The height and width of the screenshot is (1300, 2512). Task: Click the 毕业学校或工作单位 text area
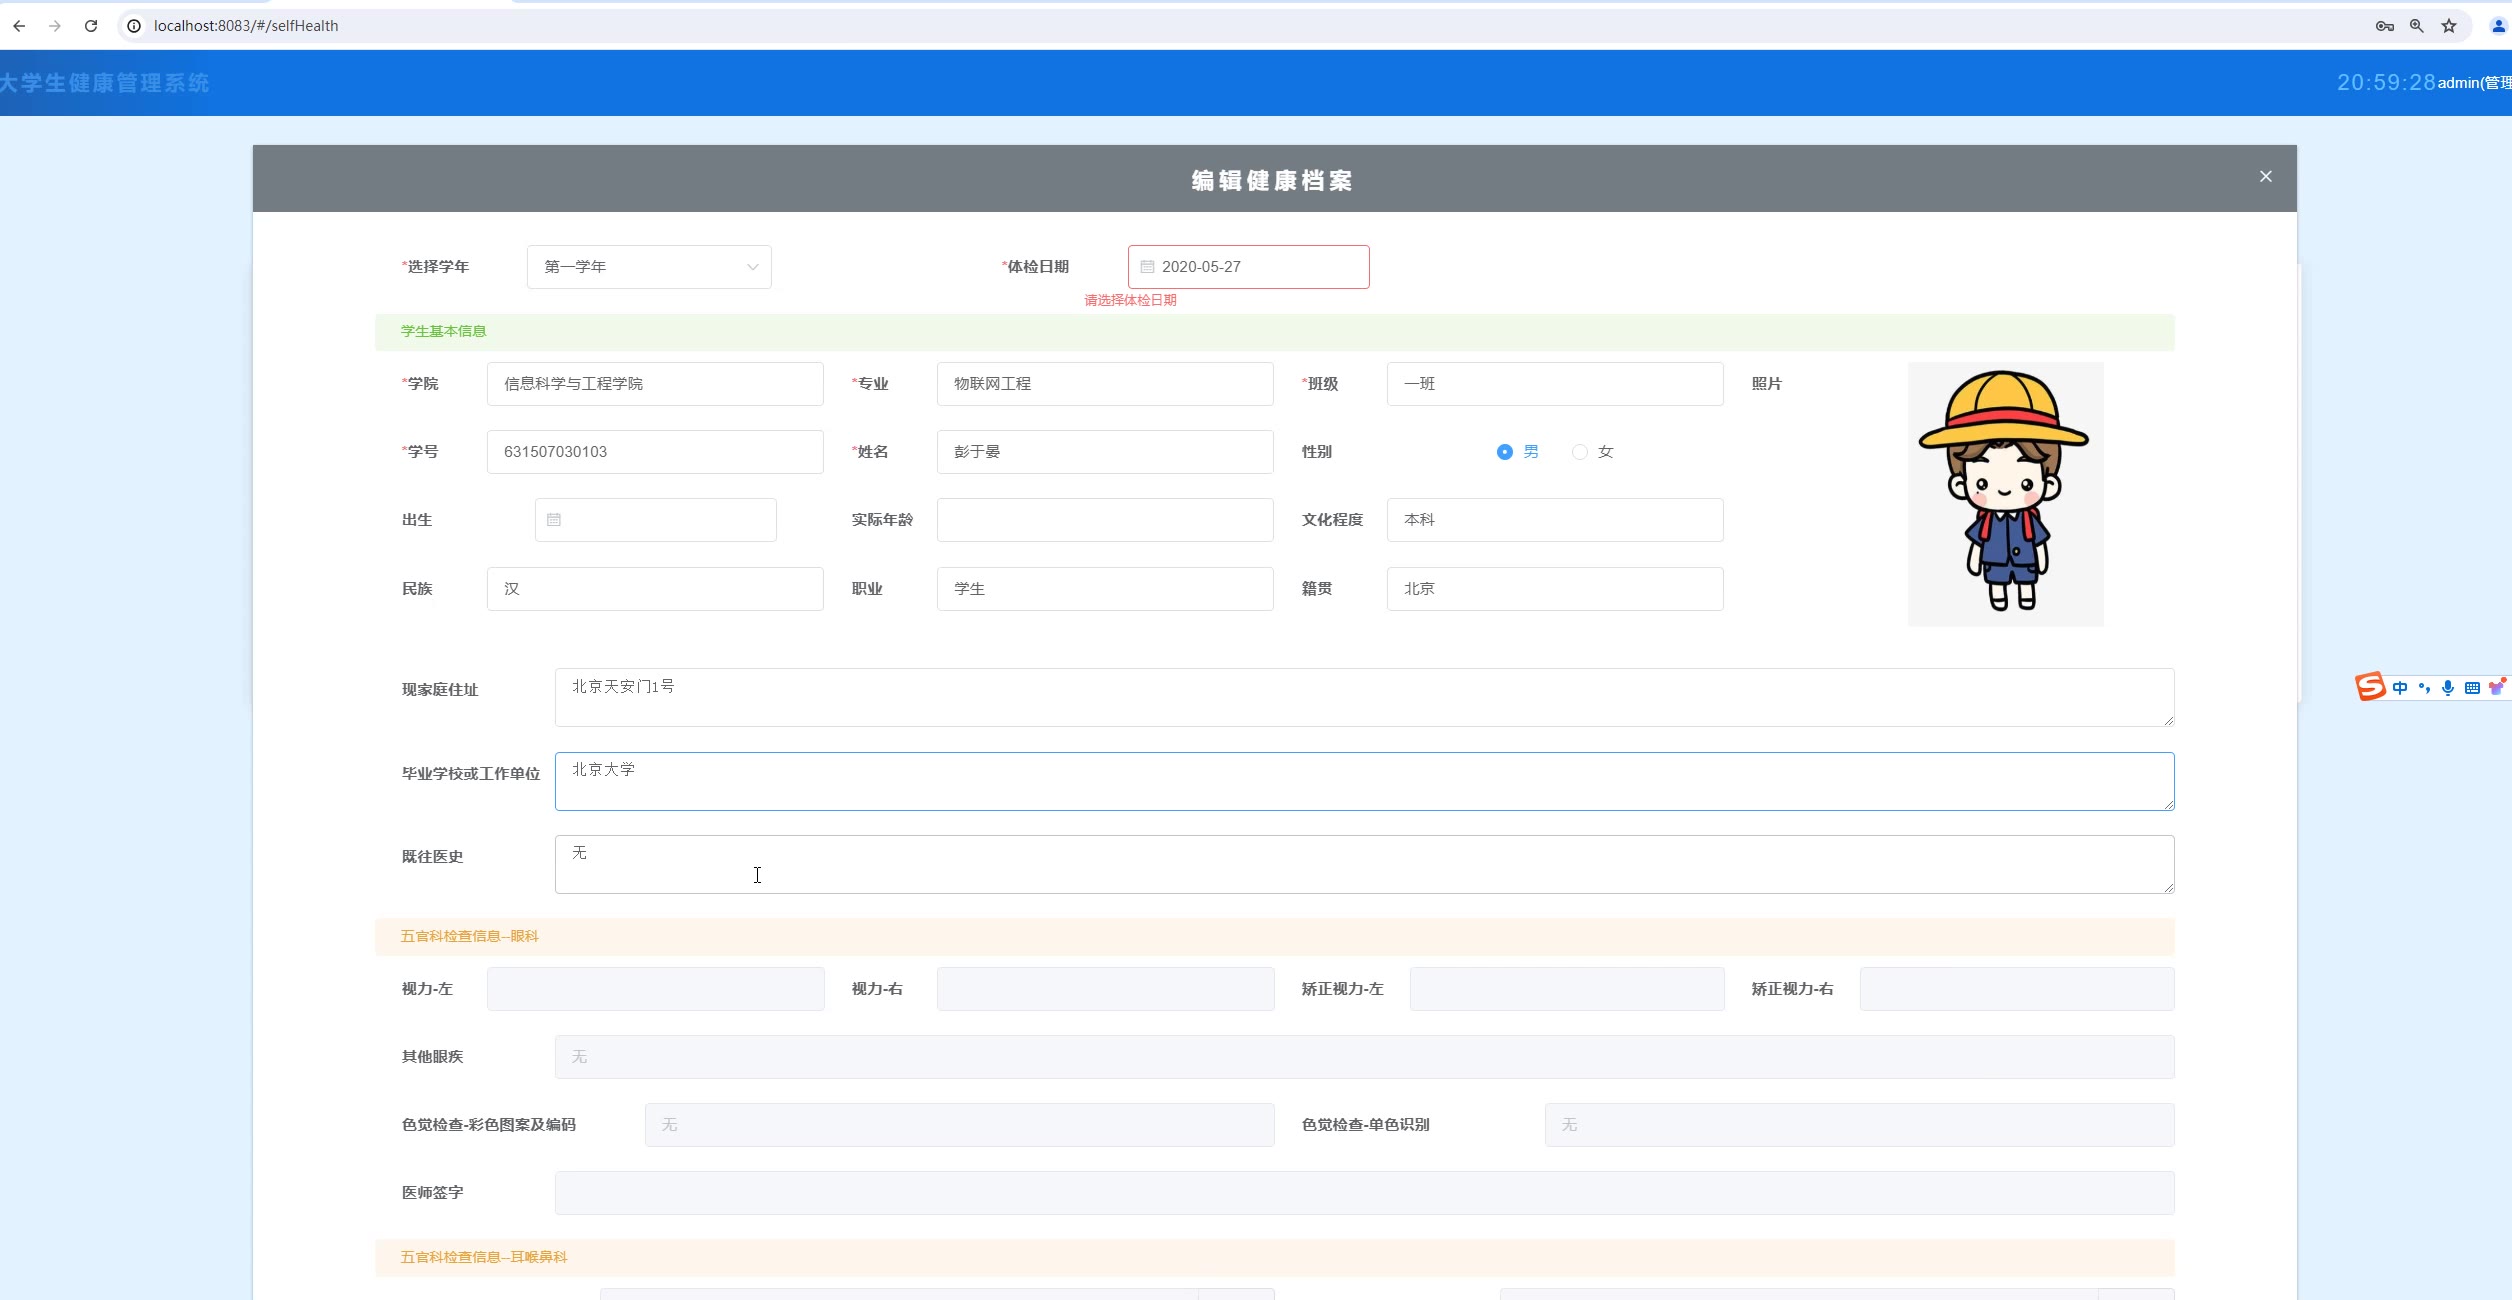coord(1365,781)
